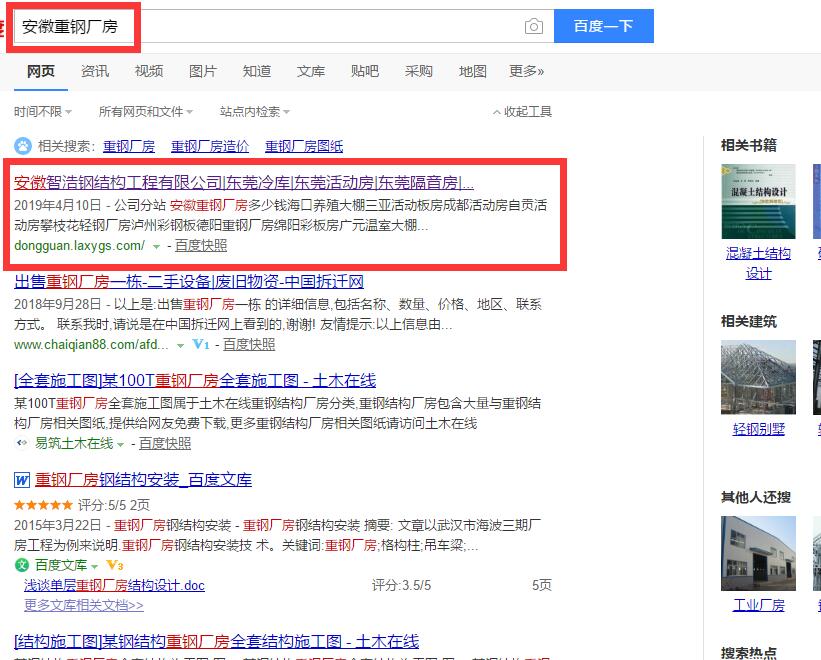Image resolution: width=821 pixels, height=660 pixels.
Task: Open the 浅谈单层重钢厂房结构设计.doc document
Action: click(x=114, y=585)
